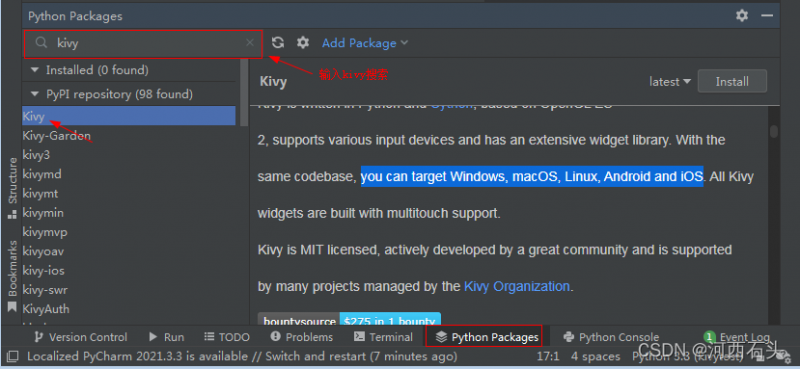The width and height of the screenshot is (800, 369).
Task: Open the Bookmarks side tool window
Action: click(13, 276)
